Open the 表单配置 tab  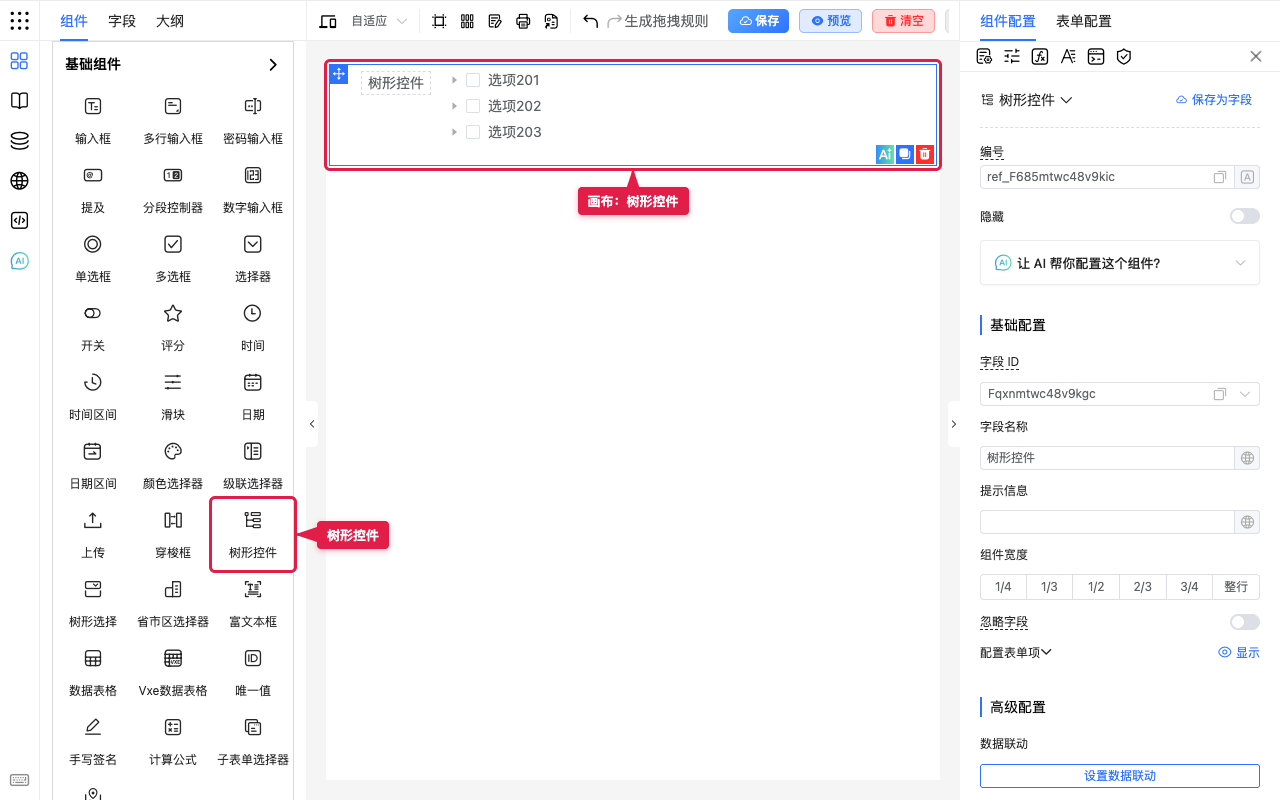click(1083, 21)
